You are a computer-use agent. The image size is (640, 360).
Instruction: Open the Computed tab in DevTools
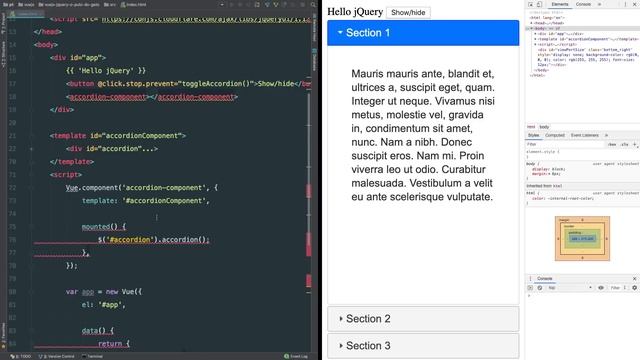click(x=555, y=135)
